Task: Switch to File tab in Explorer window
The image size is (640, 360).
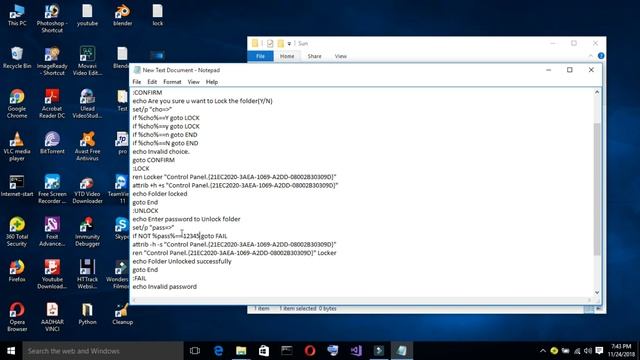Action: coord(260,56)
